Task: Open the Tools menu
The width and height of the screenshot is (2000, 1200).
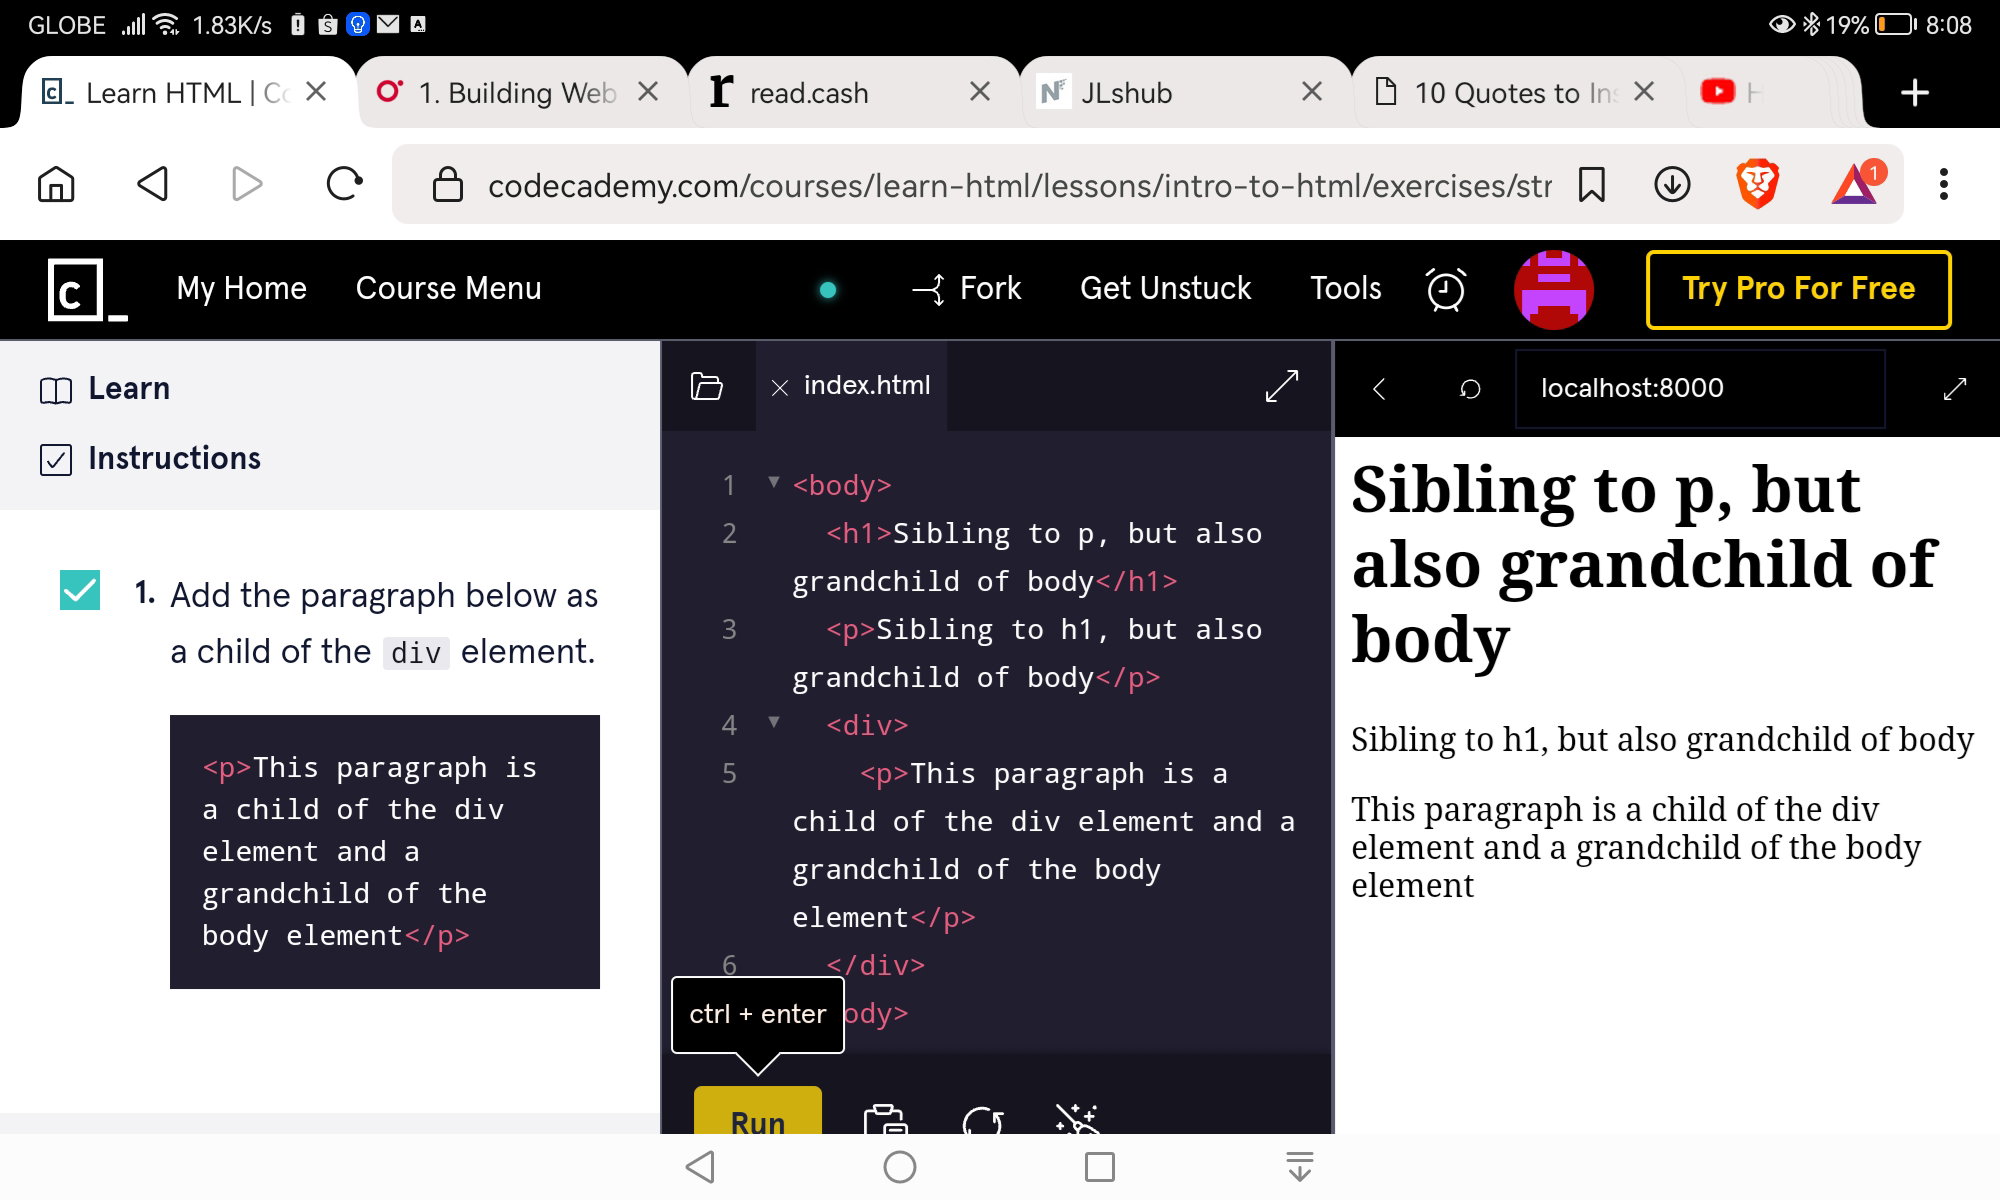Action: coord(1345,289)
